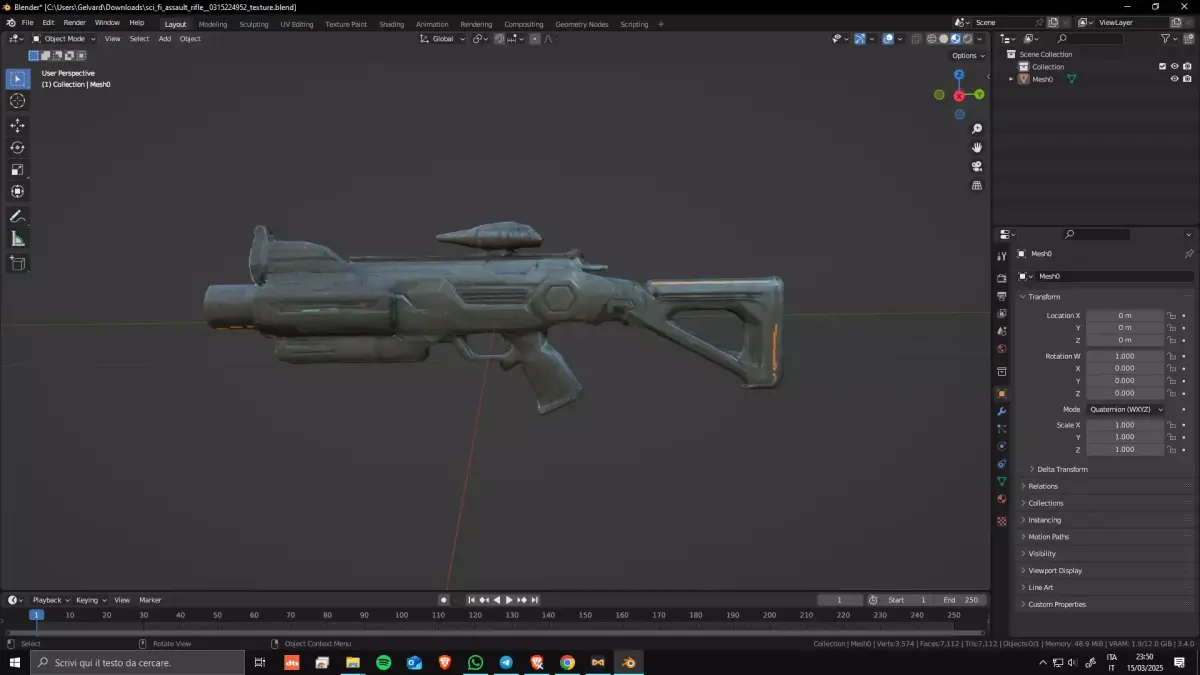Open viewport Options dropdown
The image size is (1200, 675).
[x=968, y=55]
